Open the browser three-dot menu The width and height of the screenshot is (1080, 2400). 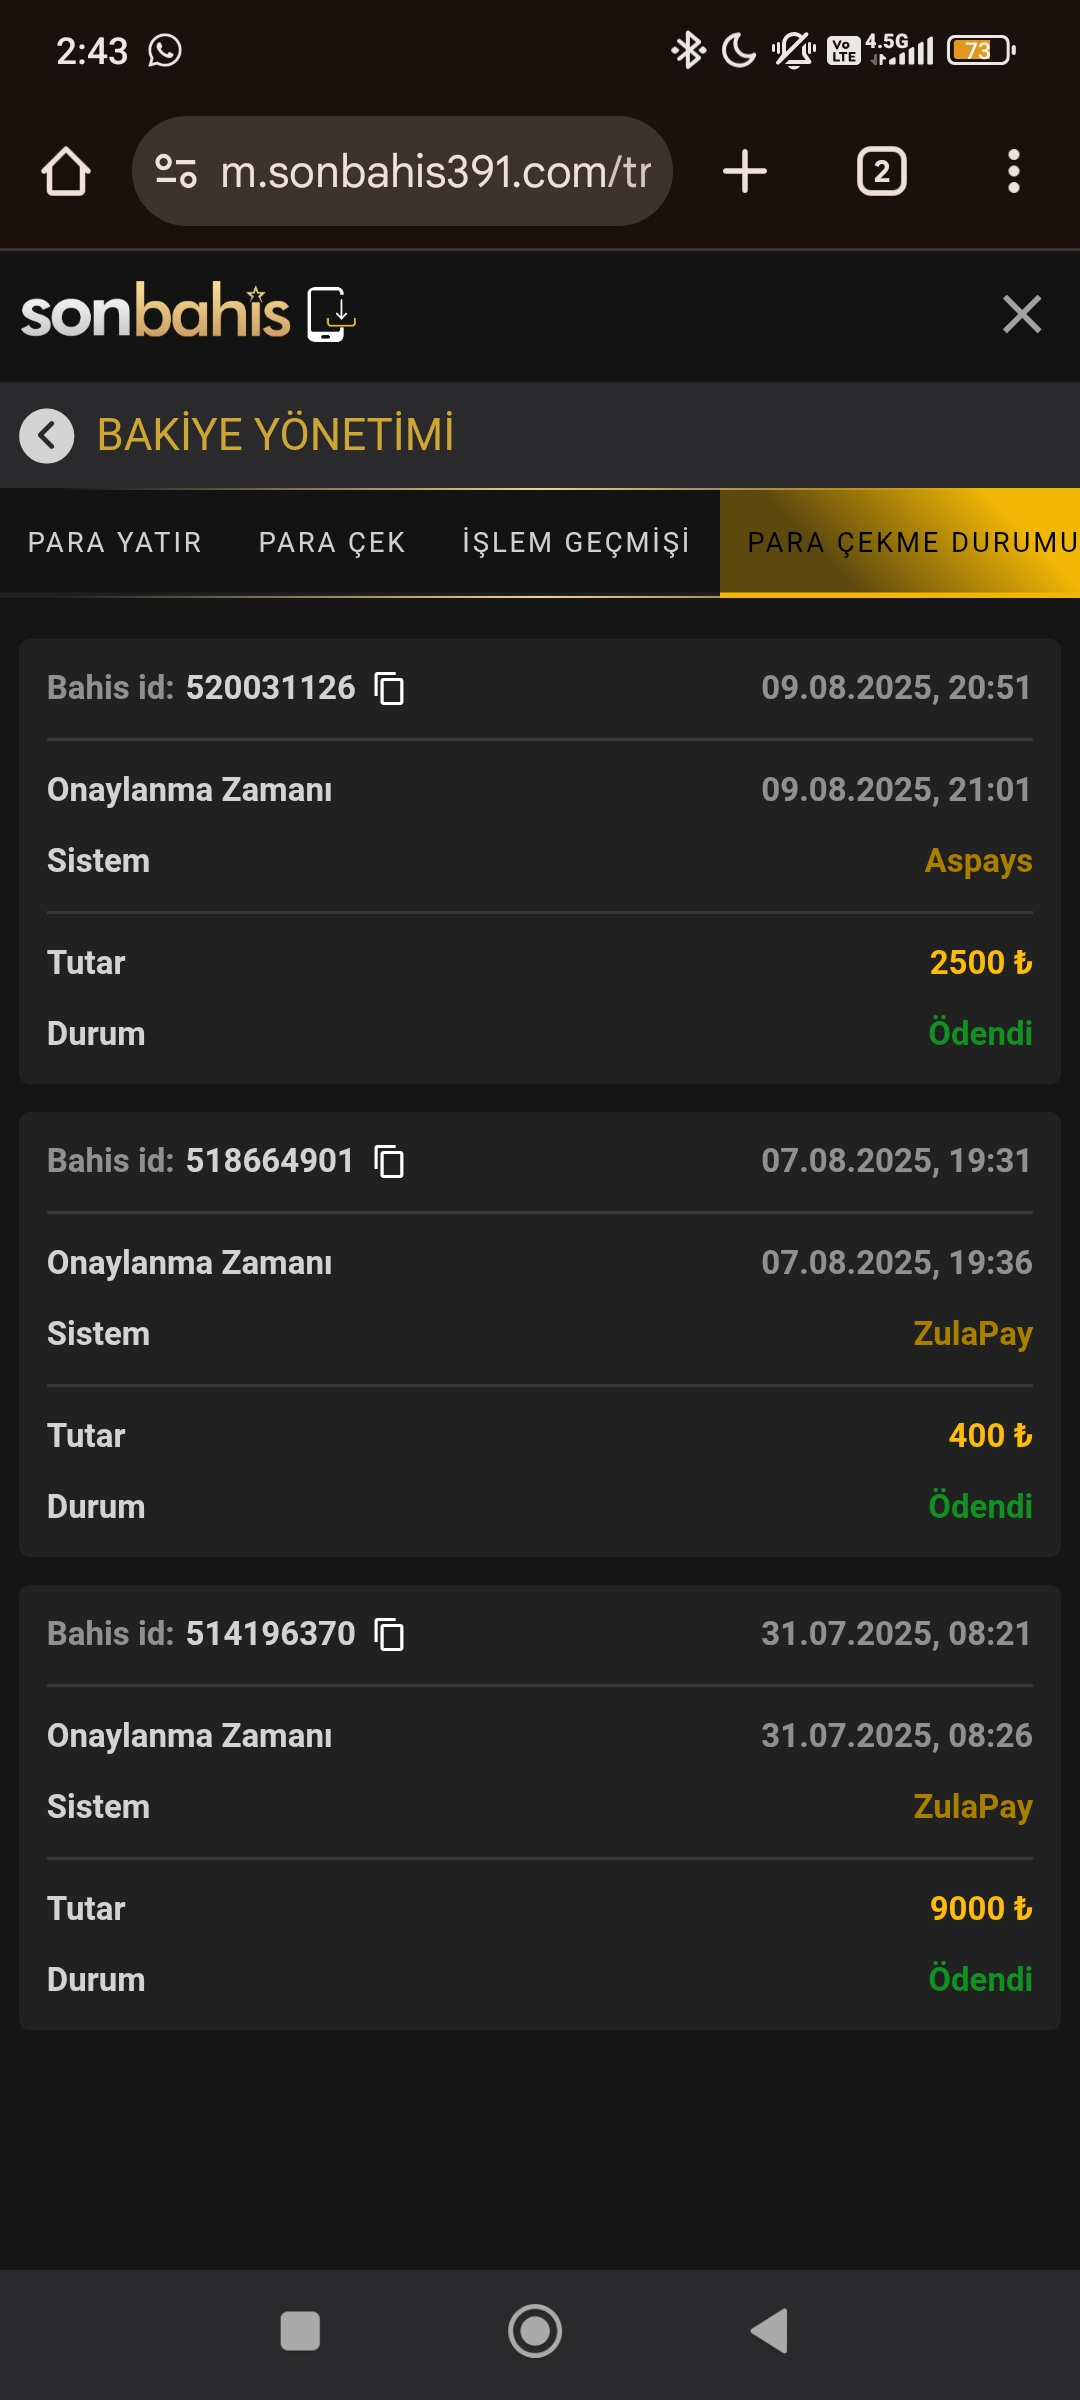[1013, 171]
